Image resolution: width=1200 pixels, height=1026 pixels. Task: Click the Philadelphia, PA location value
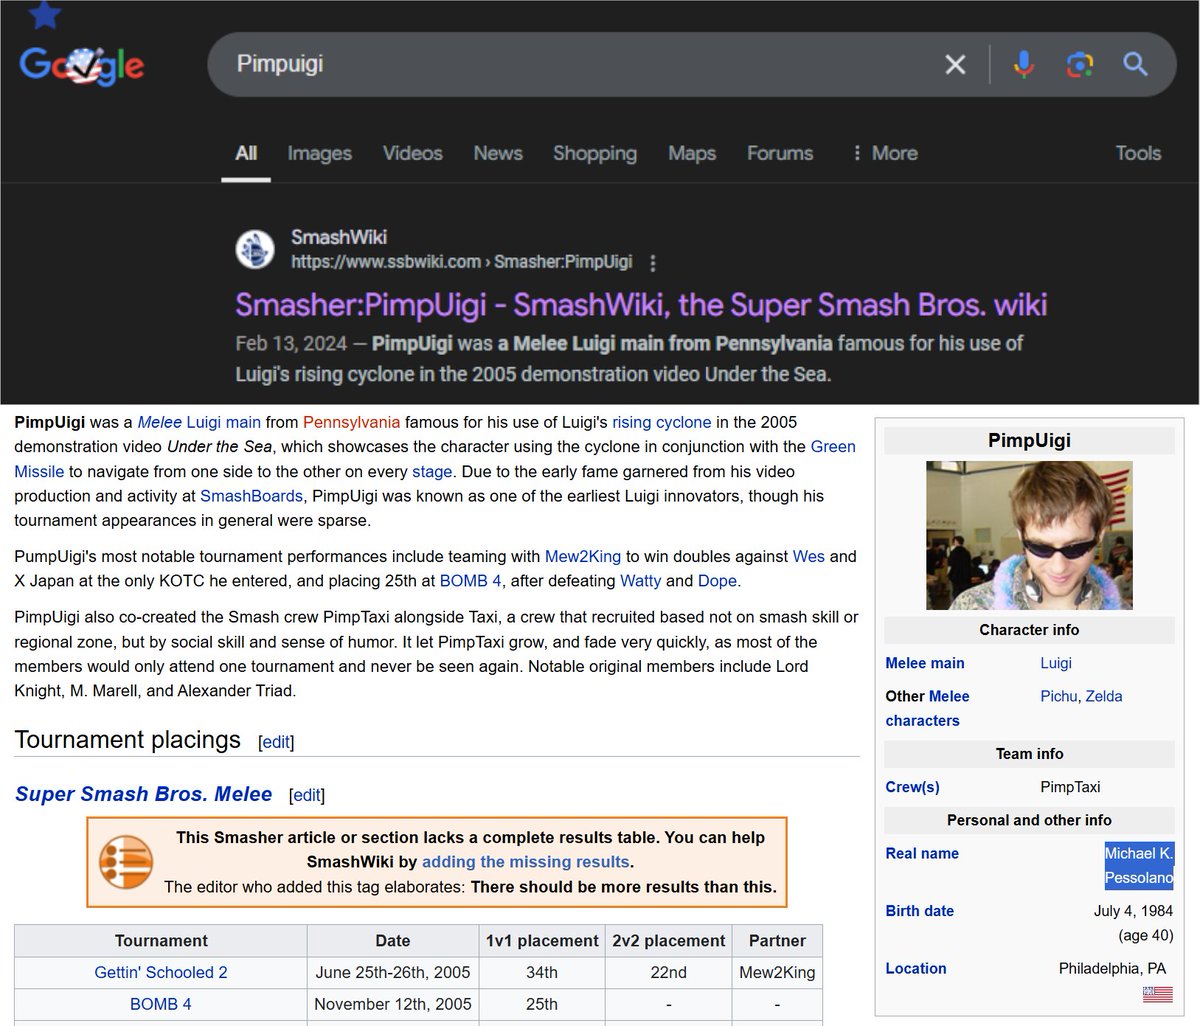pyautogui.click(x=1112, y=968)
